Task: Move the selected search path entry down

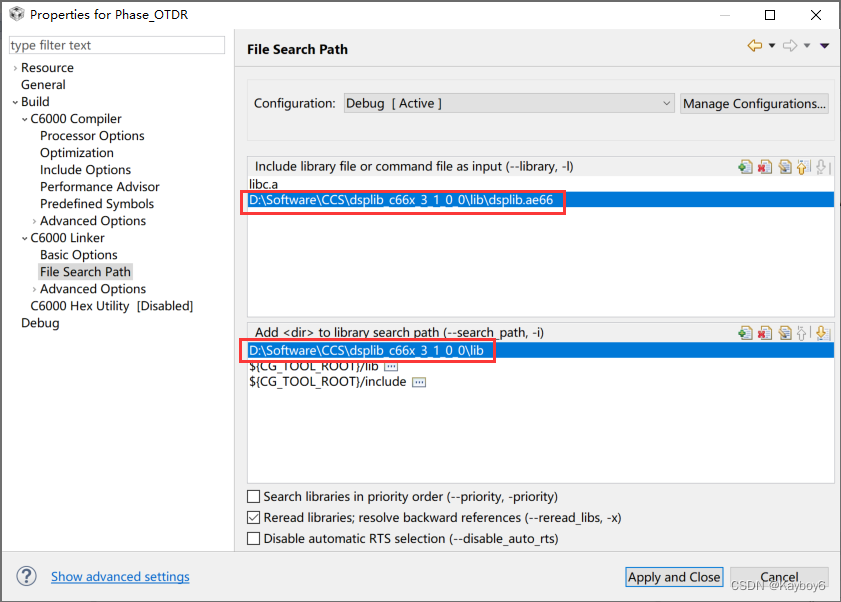Action: tap(821, 333)
